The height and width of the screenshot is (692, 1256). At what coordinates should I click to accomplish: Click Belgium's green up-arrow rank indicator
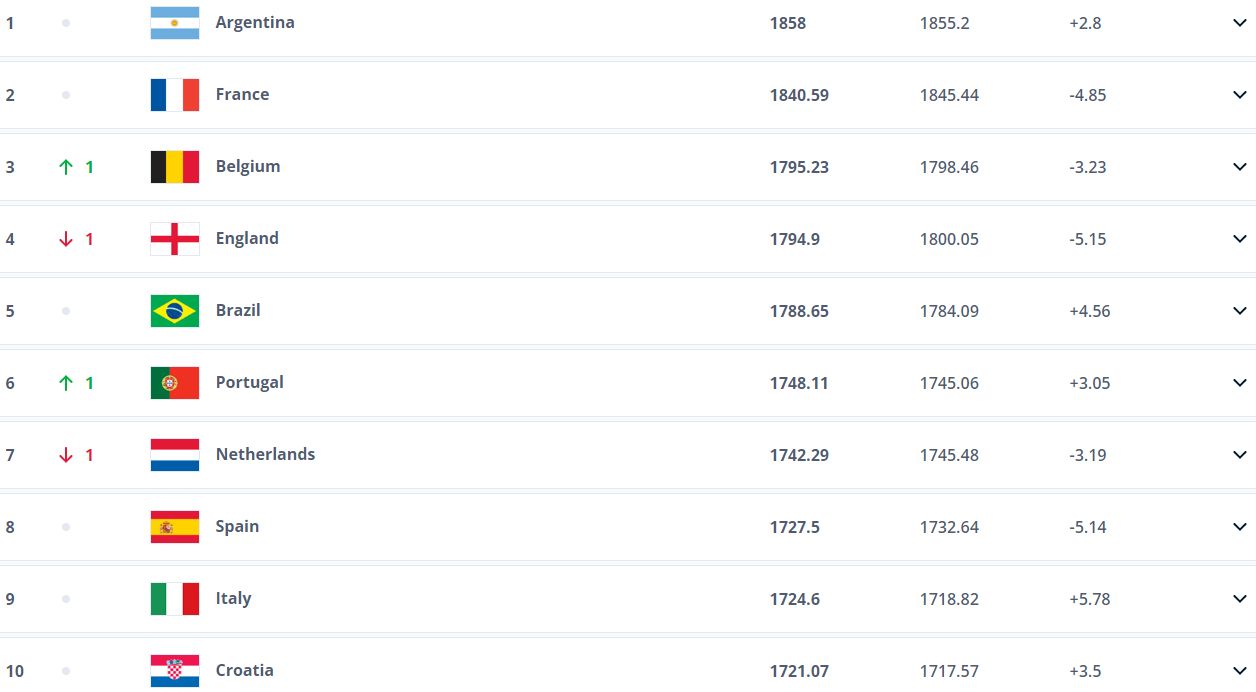coord(67,167)
